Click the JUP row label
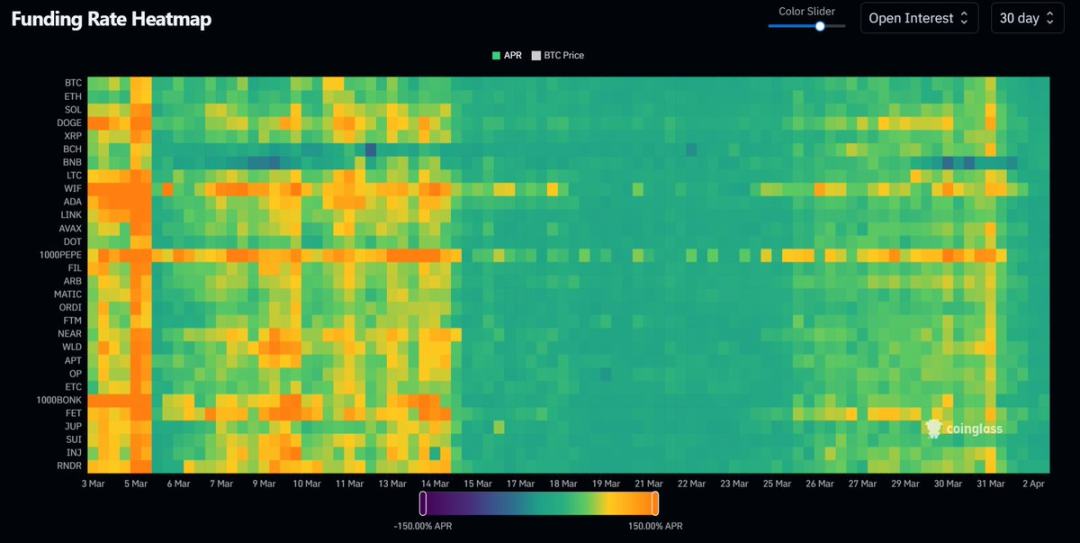This screenshot has height=543, width=1080. pyautogui.click(x=73, y=426)
